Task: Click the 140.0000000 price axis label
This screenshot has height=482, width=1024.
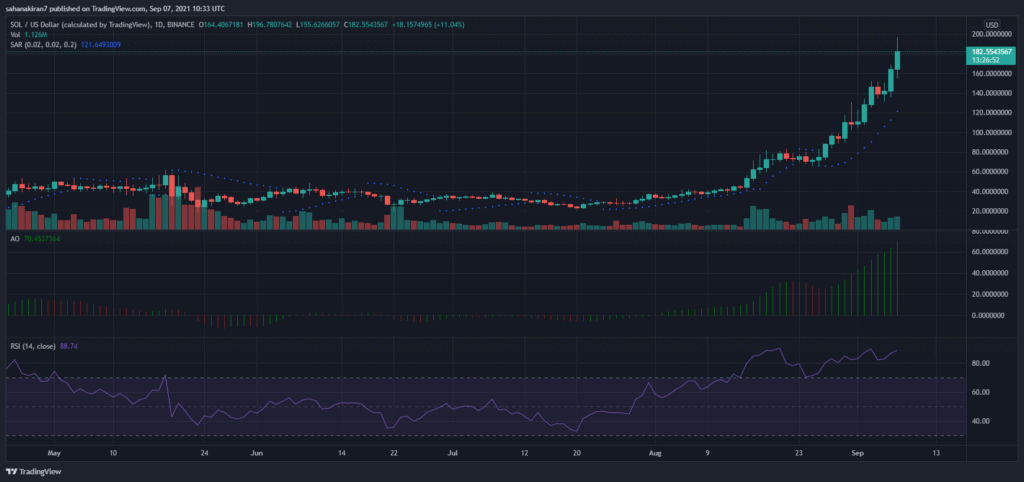Action: pos(990,93)
